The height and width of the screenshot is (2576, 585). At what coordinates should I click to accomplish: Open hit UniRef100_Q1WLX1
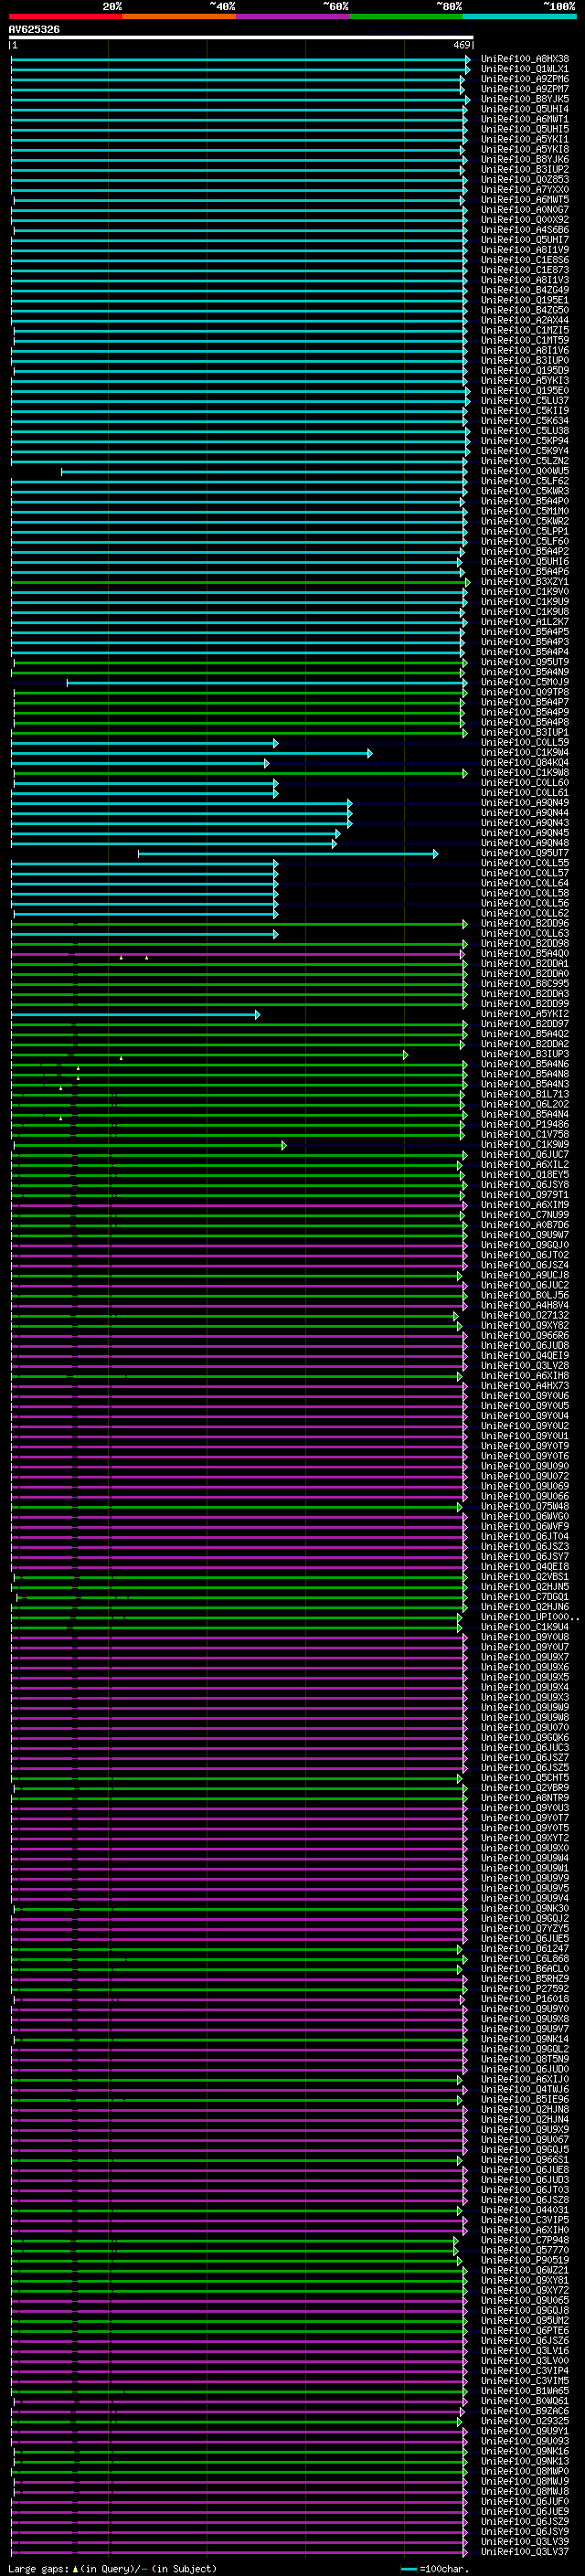click(524, 69)
